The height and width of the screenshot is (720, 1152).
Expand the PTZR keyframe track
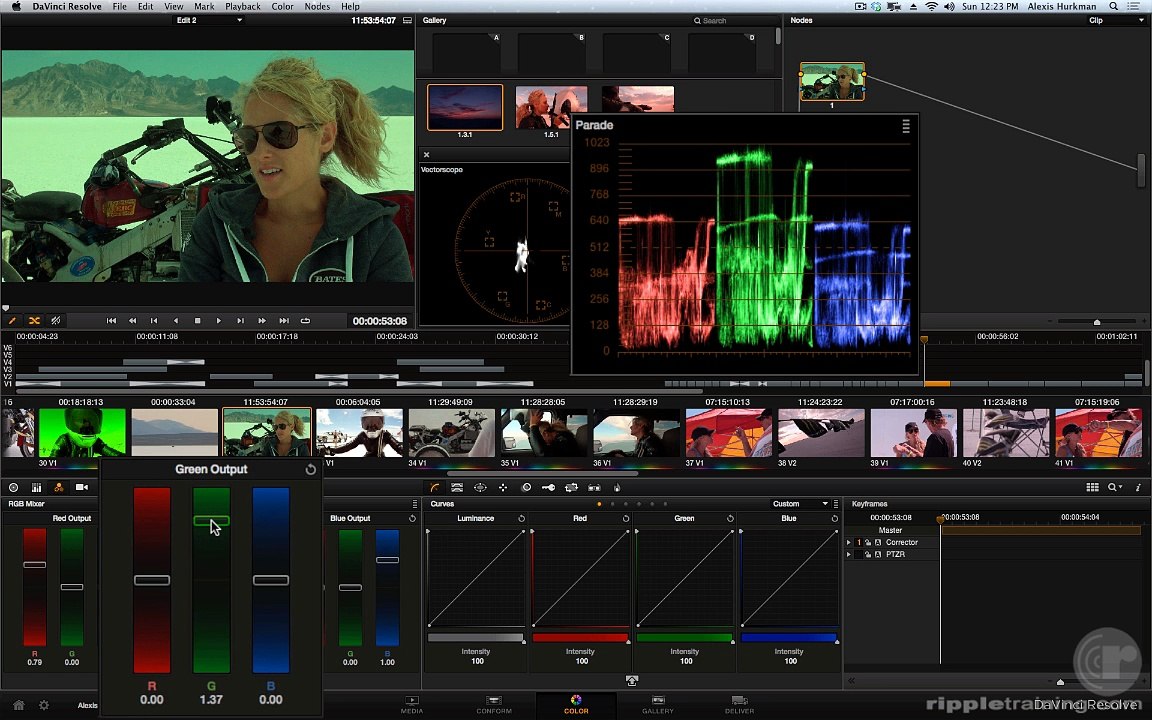point(849,554)
